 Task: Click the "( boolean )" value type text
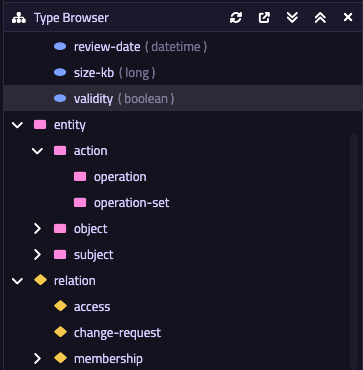click(x=146, y=99)
